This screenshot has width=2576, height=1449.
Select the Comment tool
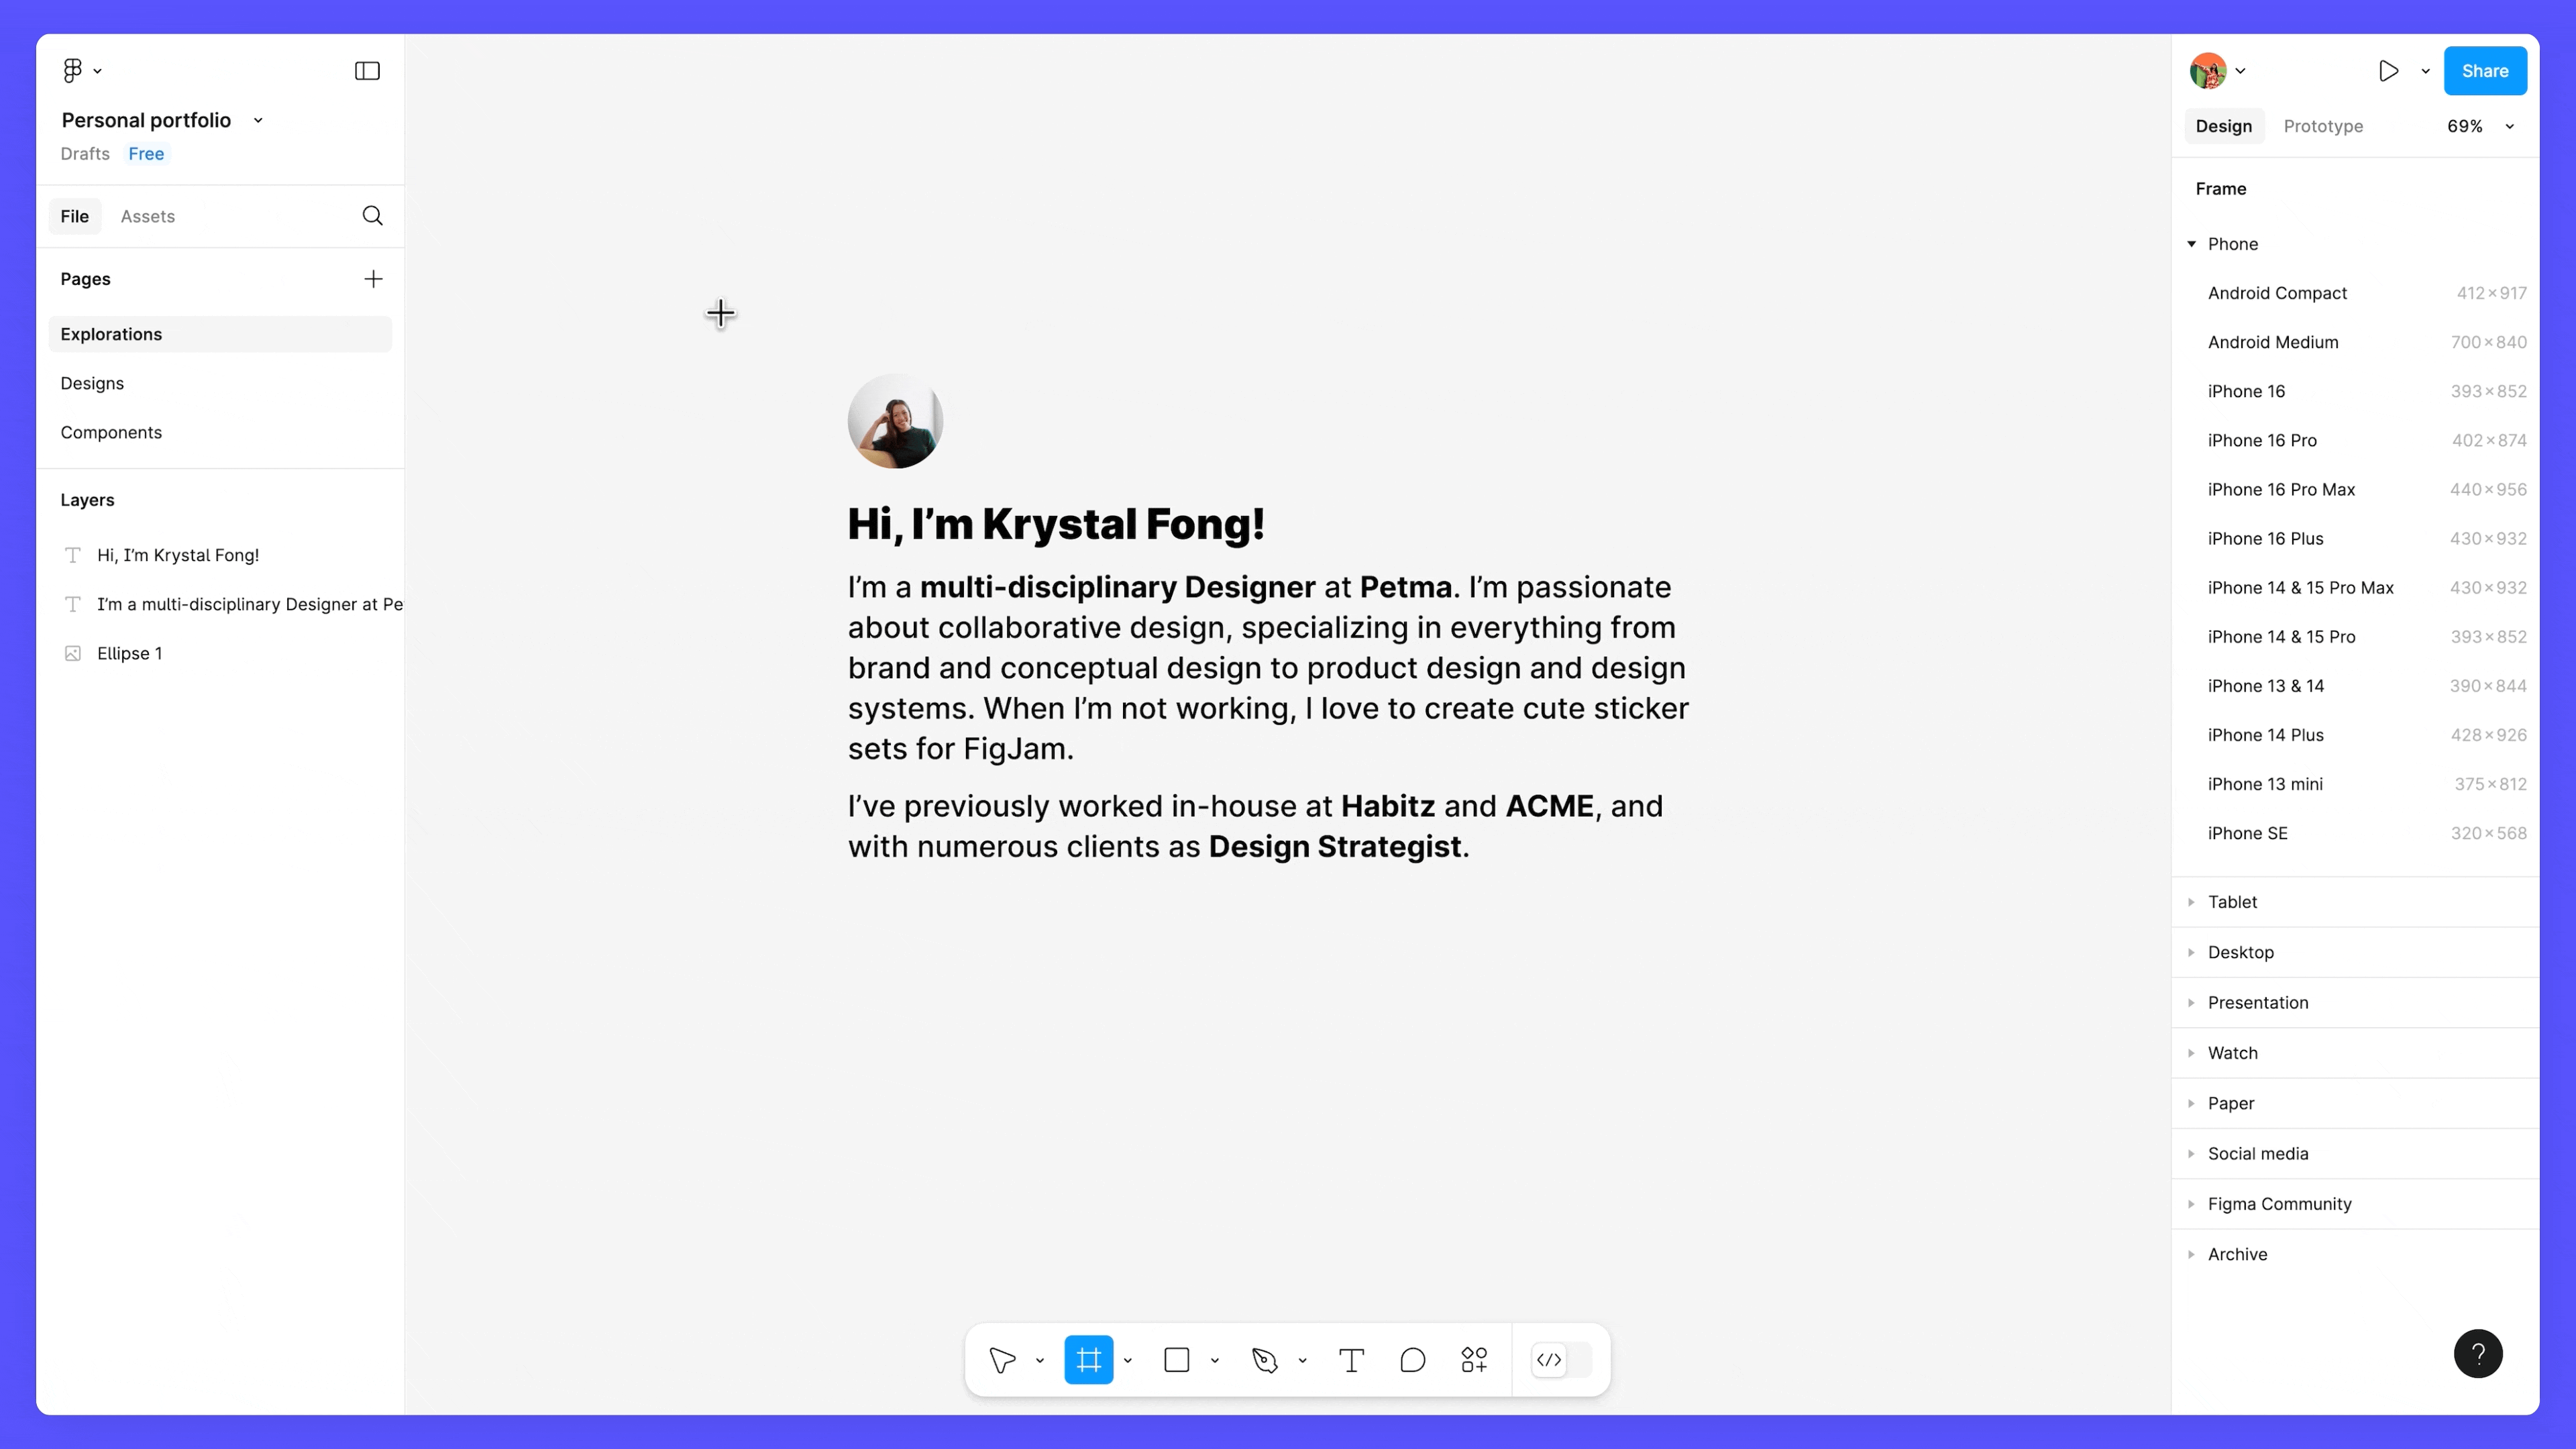click(1412, 1360)
